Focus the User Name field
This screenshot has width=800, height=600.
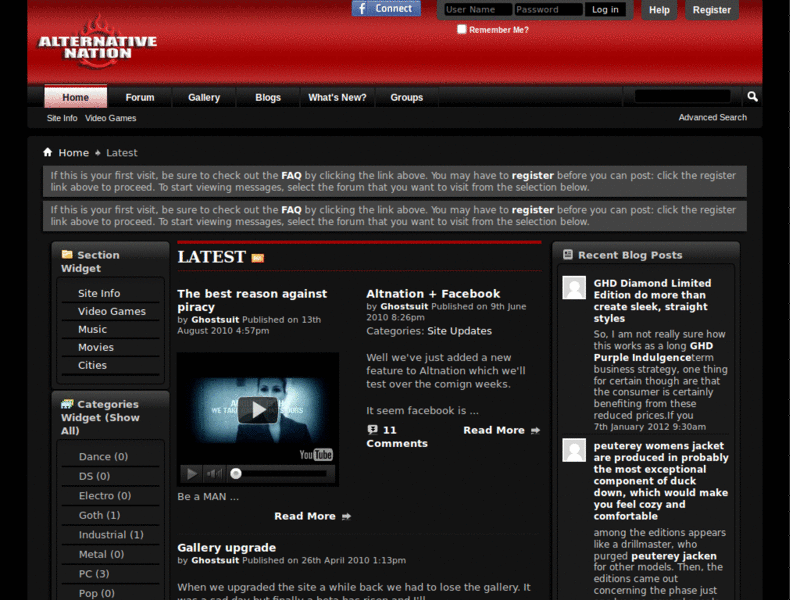(x=478, y=9)
